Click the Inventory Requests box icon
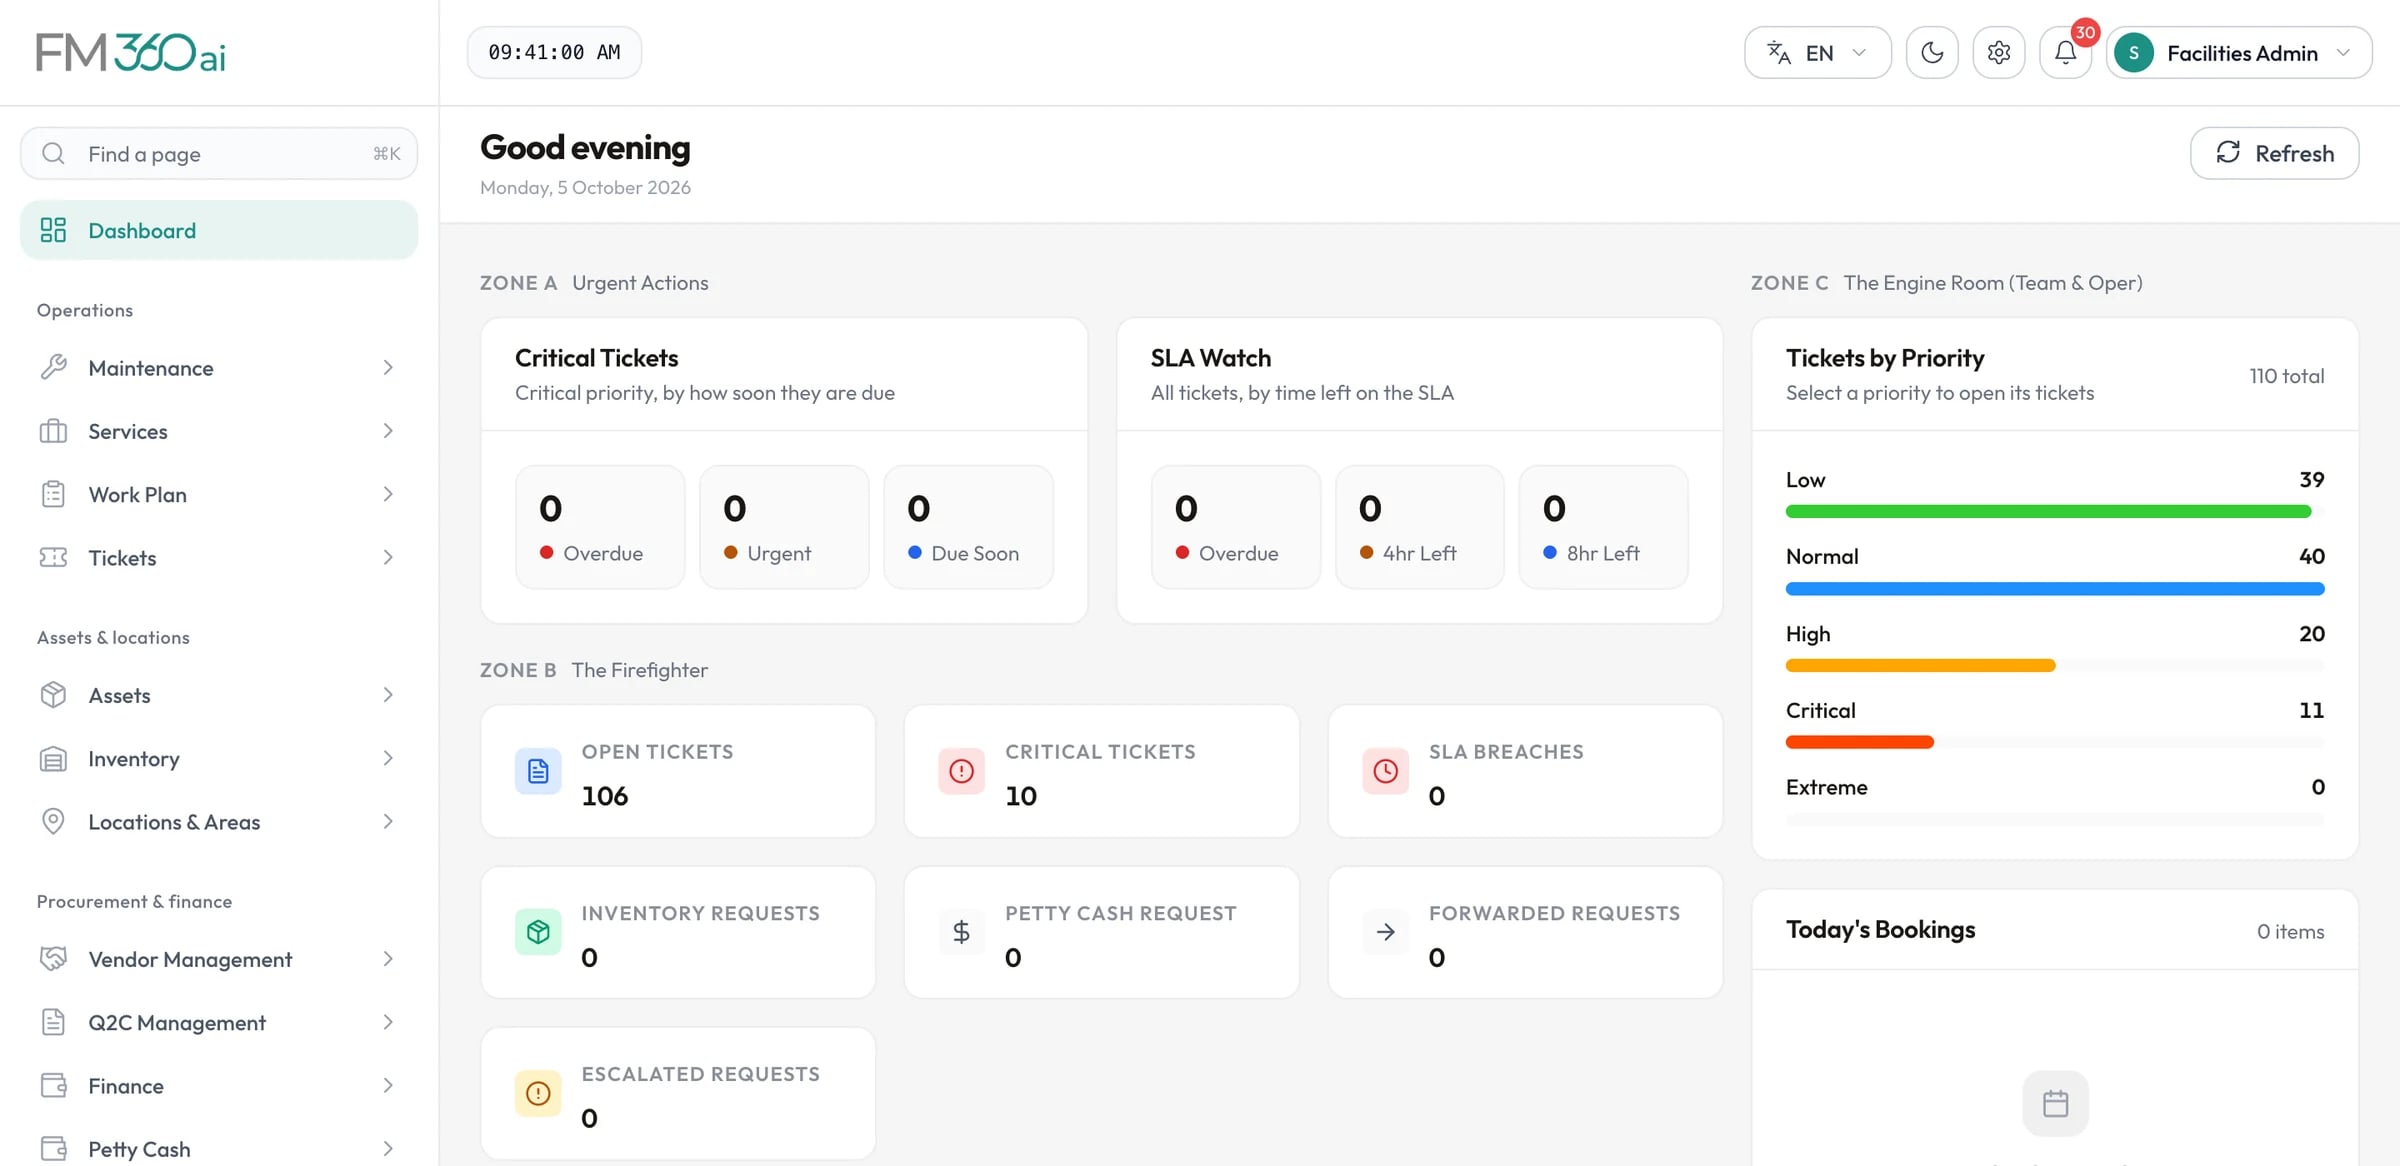The image size is (2400, 1166). point(538,932)
